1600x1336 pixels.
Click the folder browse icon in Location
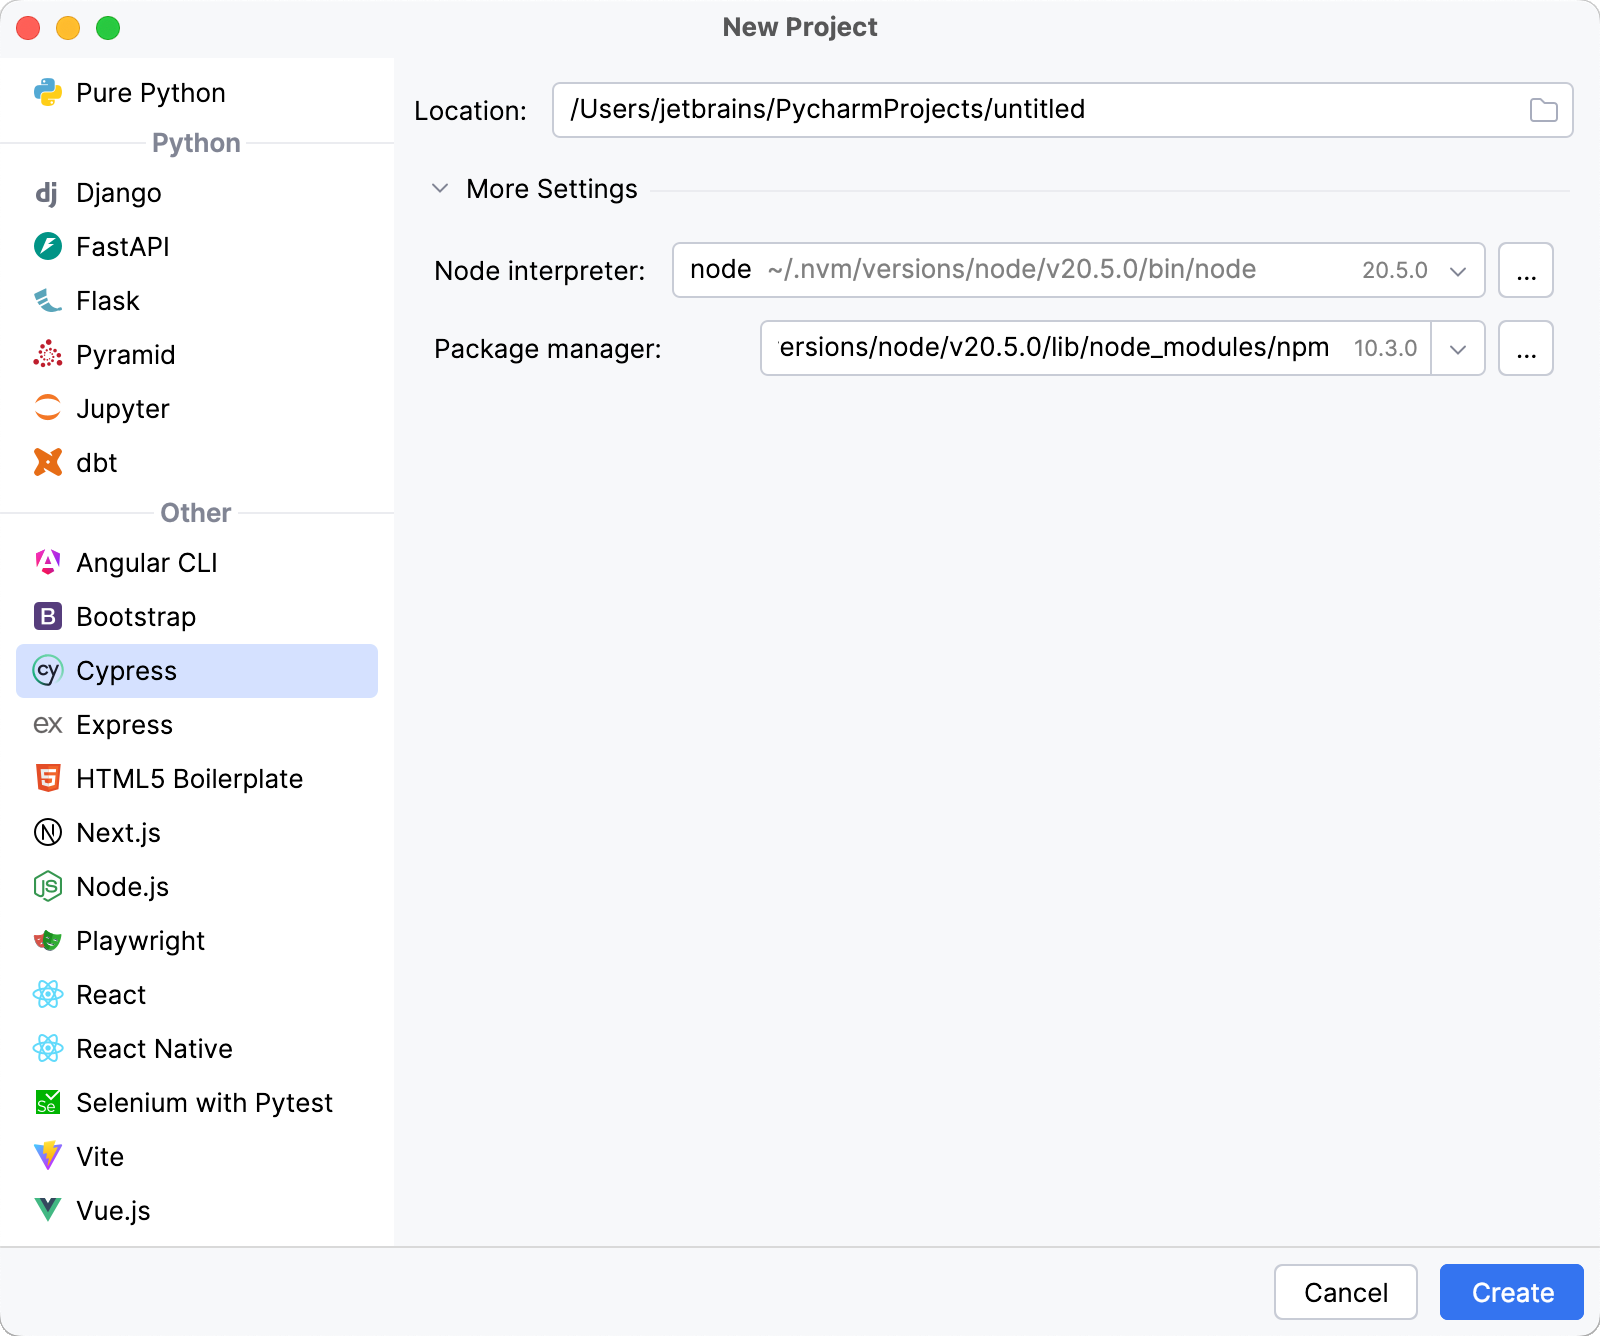click(x=1543, y=110)
